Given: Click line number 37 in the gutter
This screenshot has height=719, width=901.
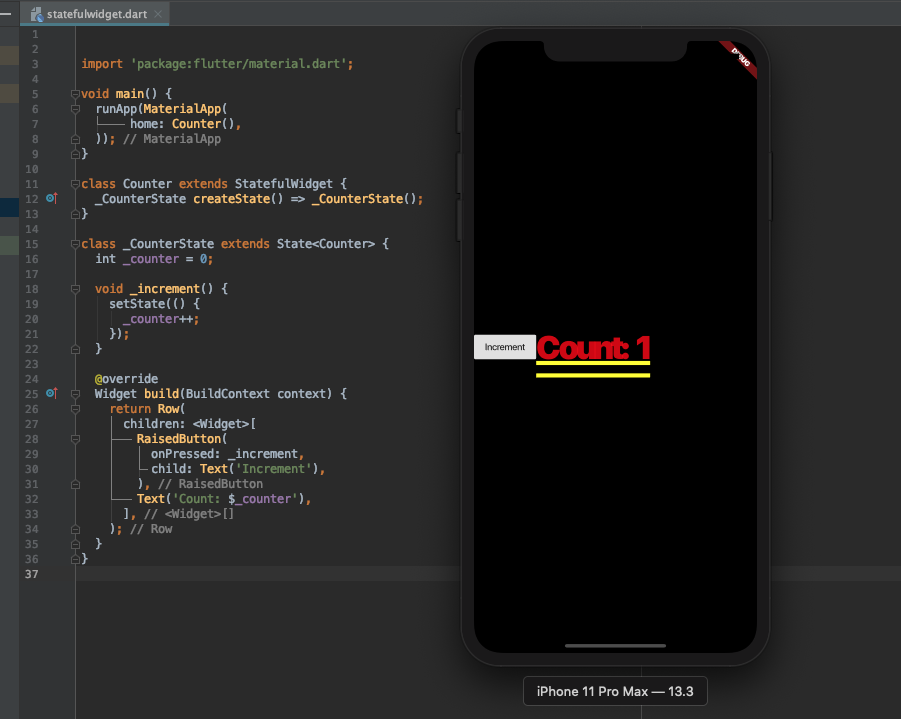Looking at the screenshot, I should 32,574.
